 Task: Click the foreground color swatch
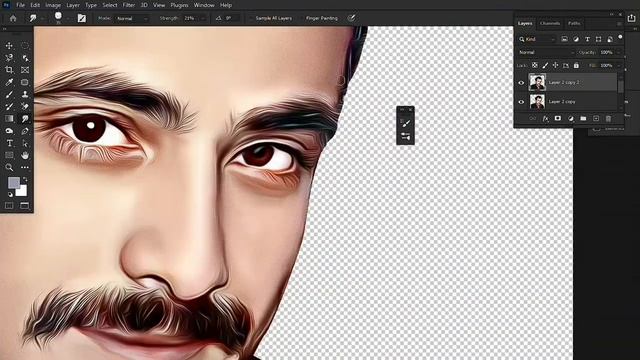(13, 182)
